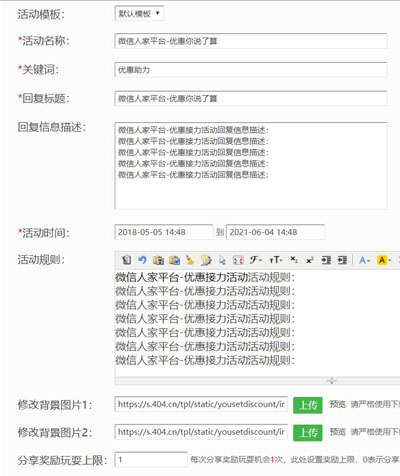Open the 活动模板 template dropdown
The width and height of the screenshot is (400, 476).
tap(139, 14)
